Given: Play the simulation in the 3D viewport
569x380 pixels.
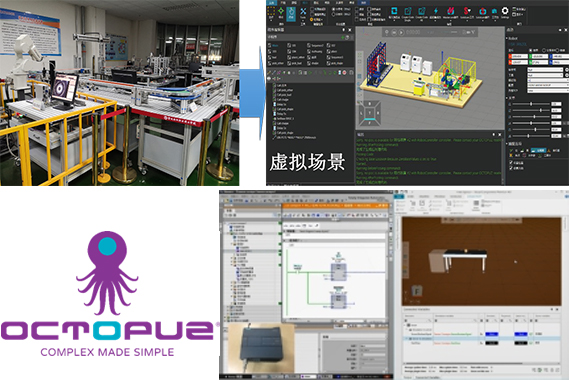Looking at the screenshot, I should 401,32.
